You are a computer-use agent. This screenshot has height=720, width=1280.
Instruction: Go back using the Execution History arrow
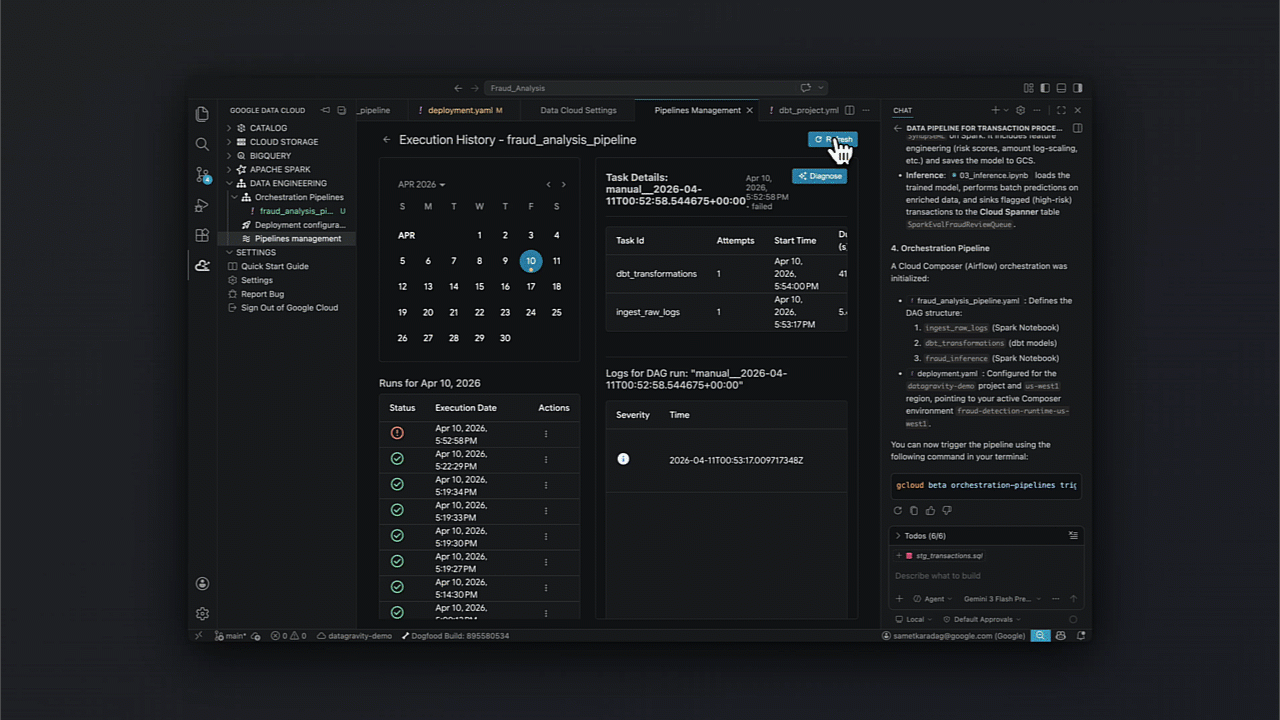point(386,140)
